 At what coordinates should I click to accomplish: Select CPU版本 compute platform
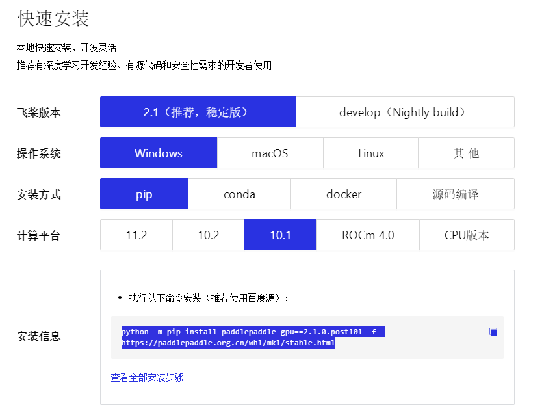pos(467,235)
